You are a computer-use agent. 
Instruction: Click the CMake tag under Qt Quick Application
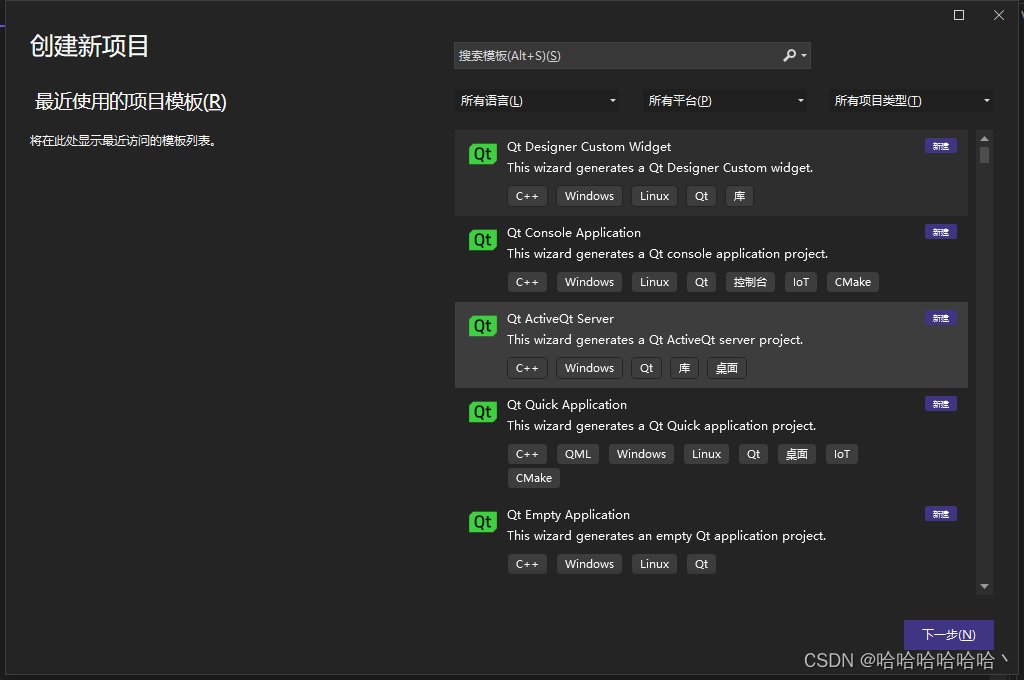[534, 478]
